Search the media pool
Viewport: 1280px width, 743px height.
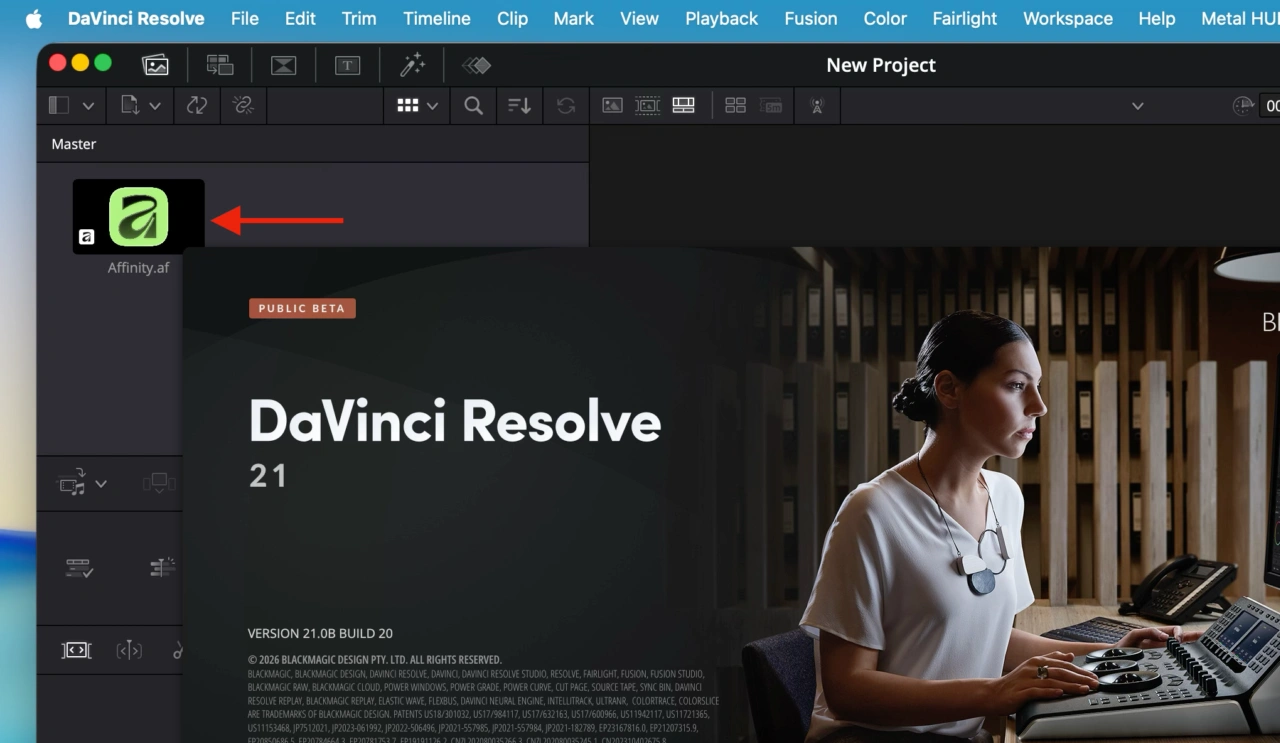point(473,105)
